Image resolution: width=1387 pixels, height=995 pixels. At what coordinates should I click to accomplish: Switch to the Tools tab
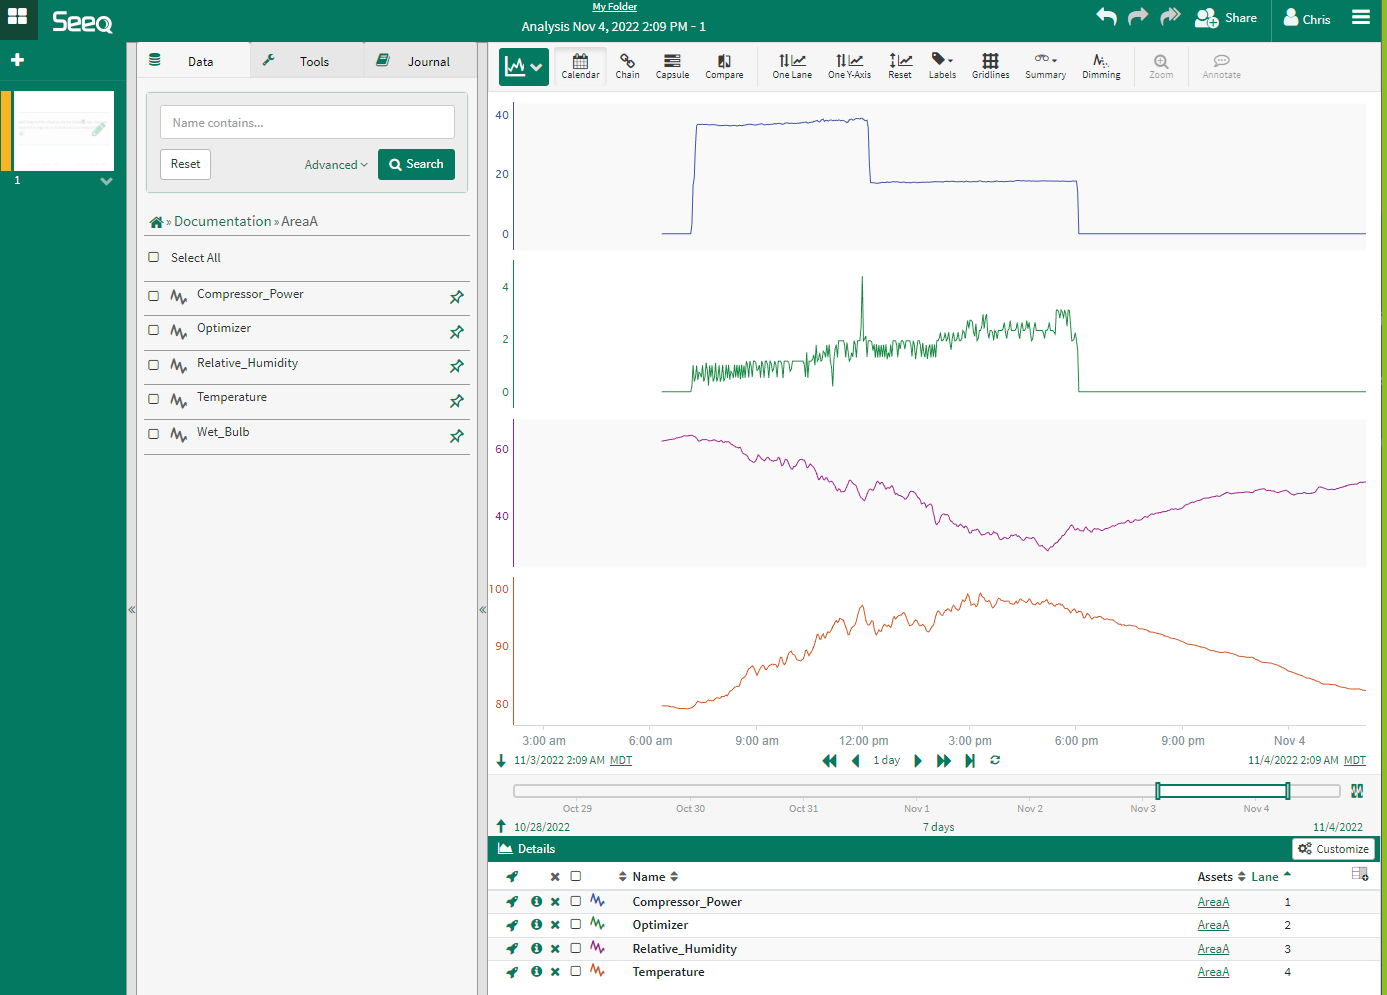305,61
